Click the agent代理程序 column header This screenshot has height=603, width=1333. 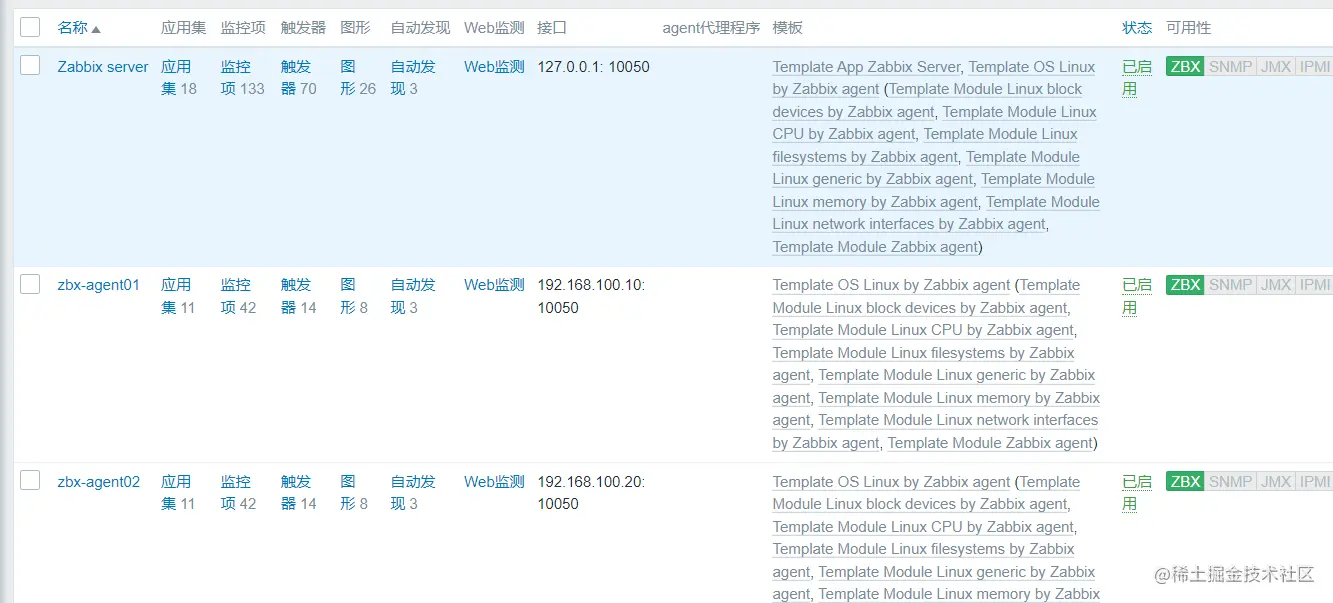click(711, 28)
